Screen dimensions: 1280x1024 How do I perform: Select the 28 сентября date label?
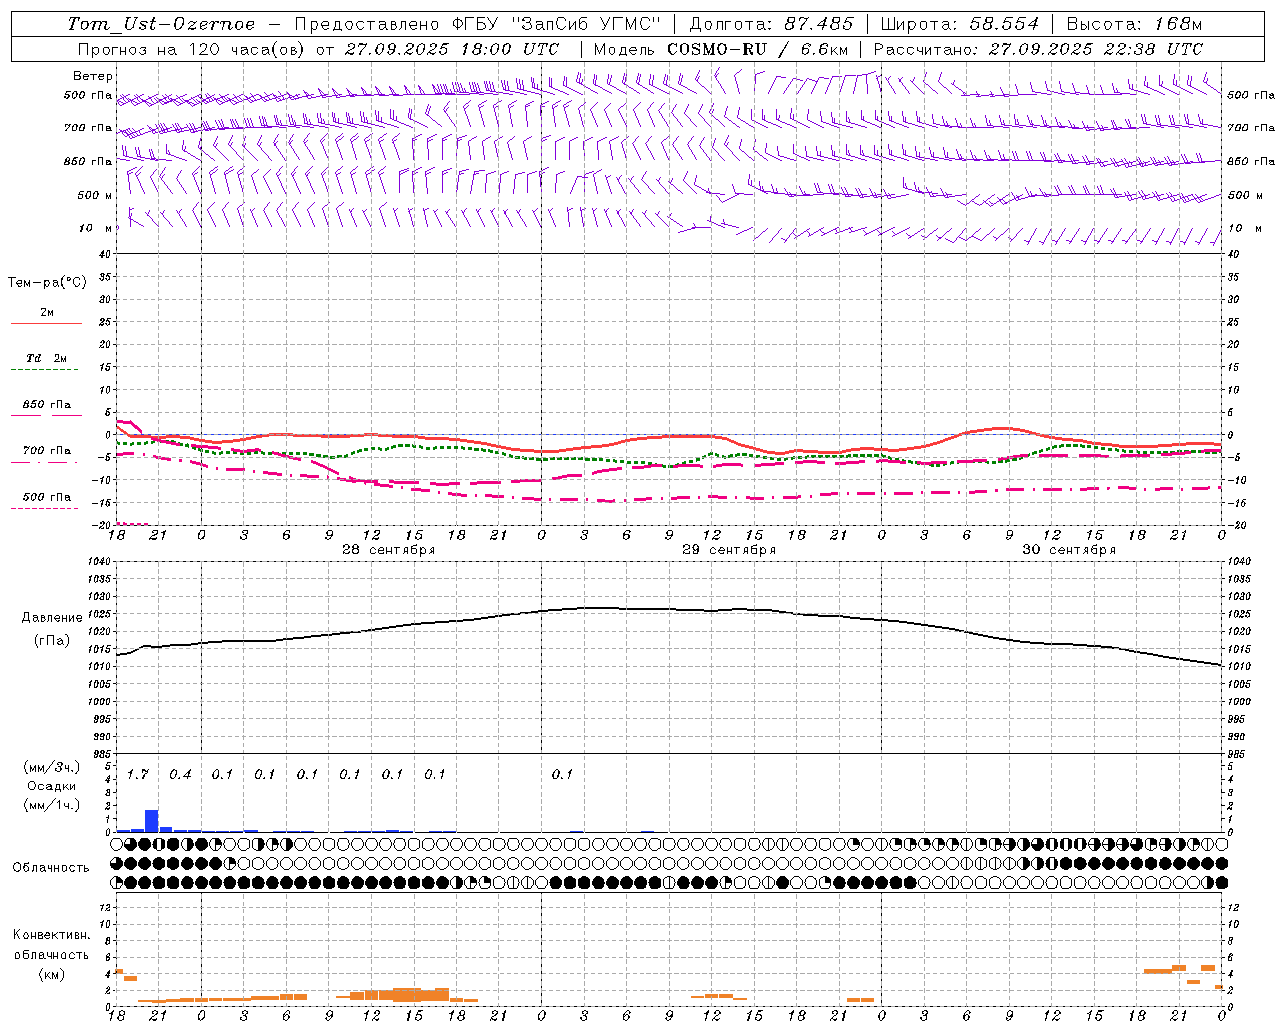click(x=388, y=550)
